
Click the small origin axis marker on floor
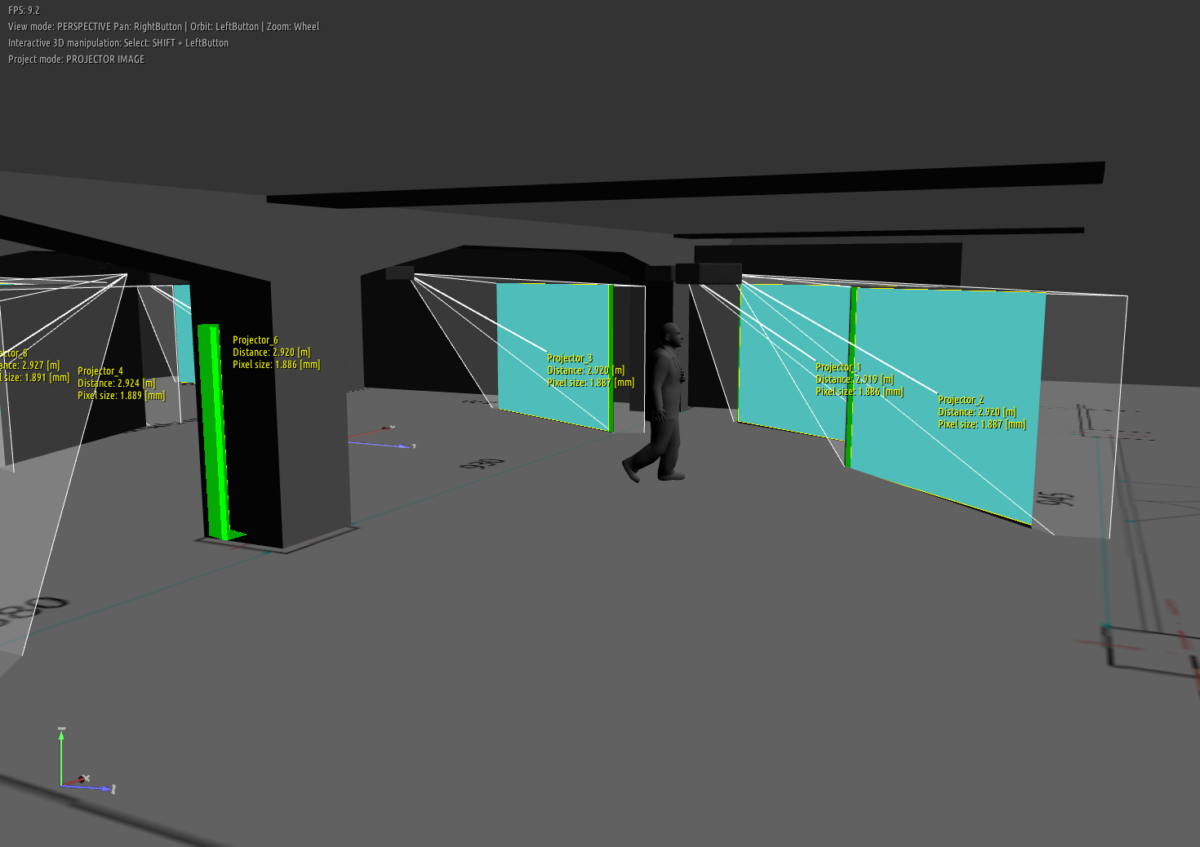[x=383, y=436]
